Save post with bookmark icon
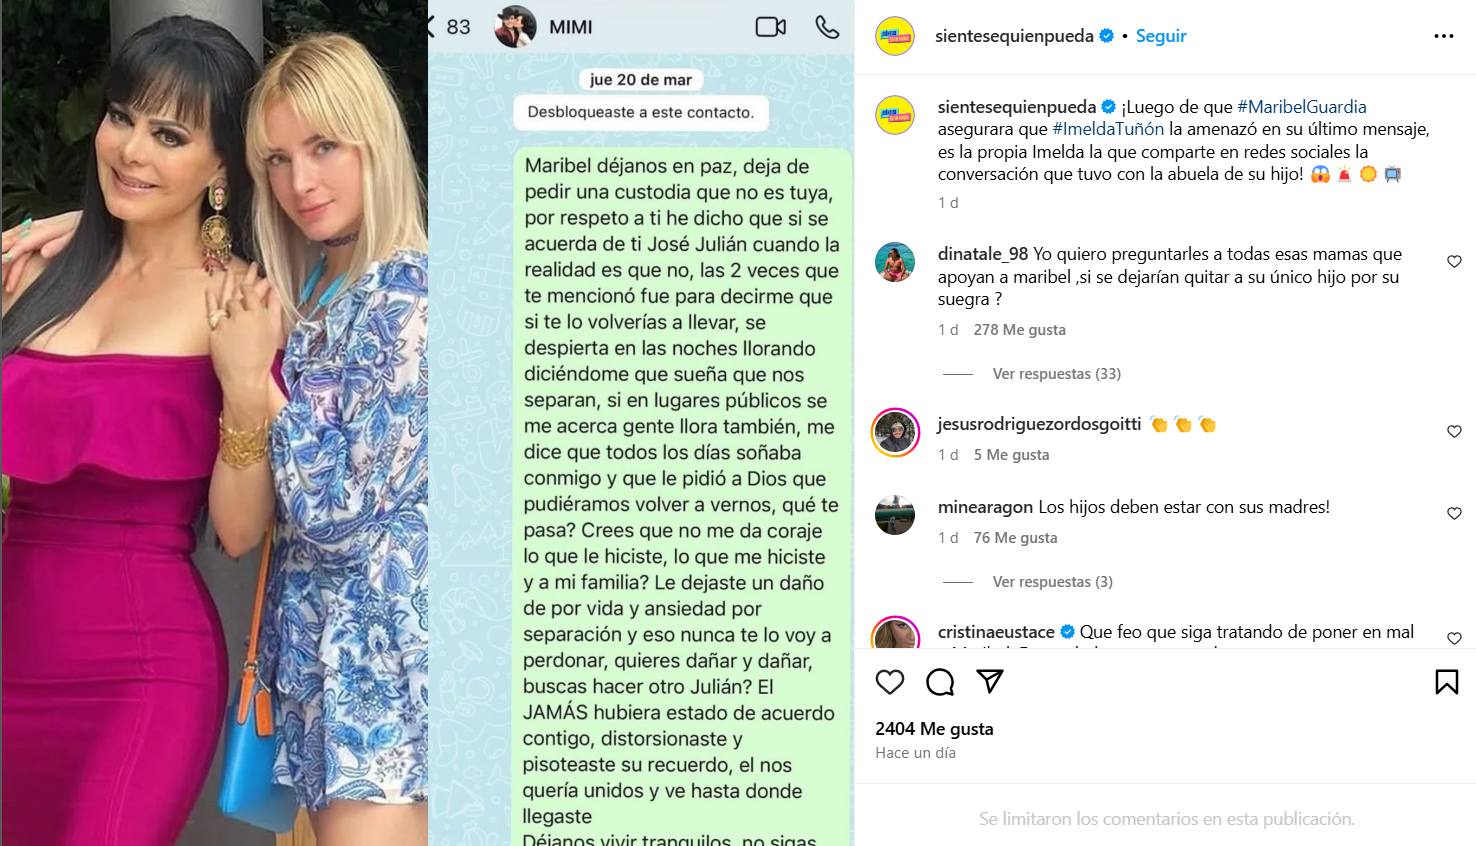Screen dimensions: 1476x846 coord(1446,682)
